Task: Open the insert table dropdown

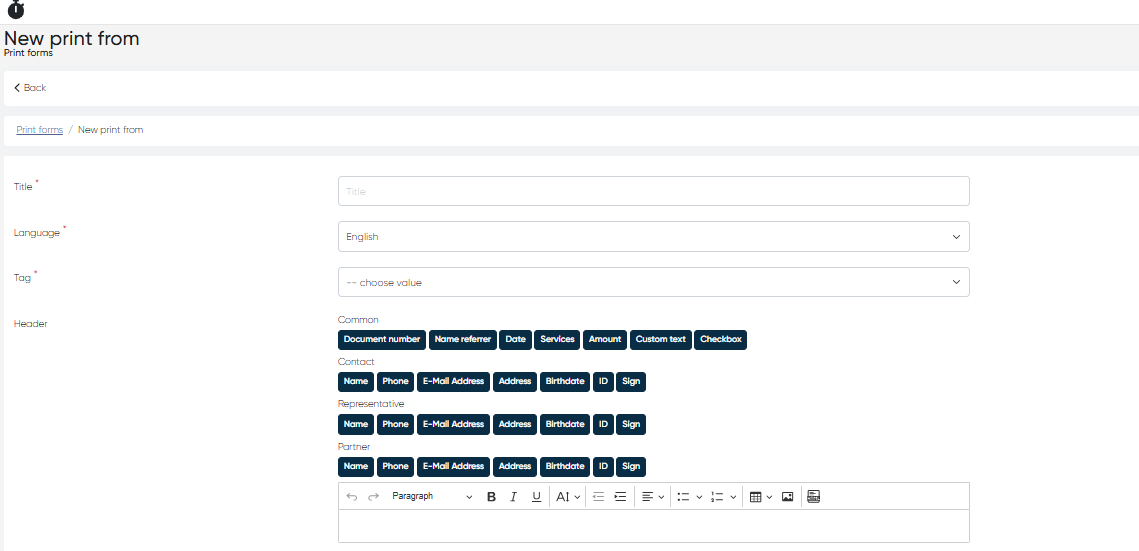Action: [760, 497]
